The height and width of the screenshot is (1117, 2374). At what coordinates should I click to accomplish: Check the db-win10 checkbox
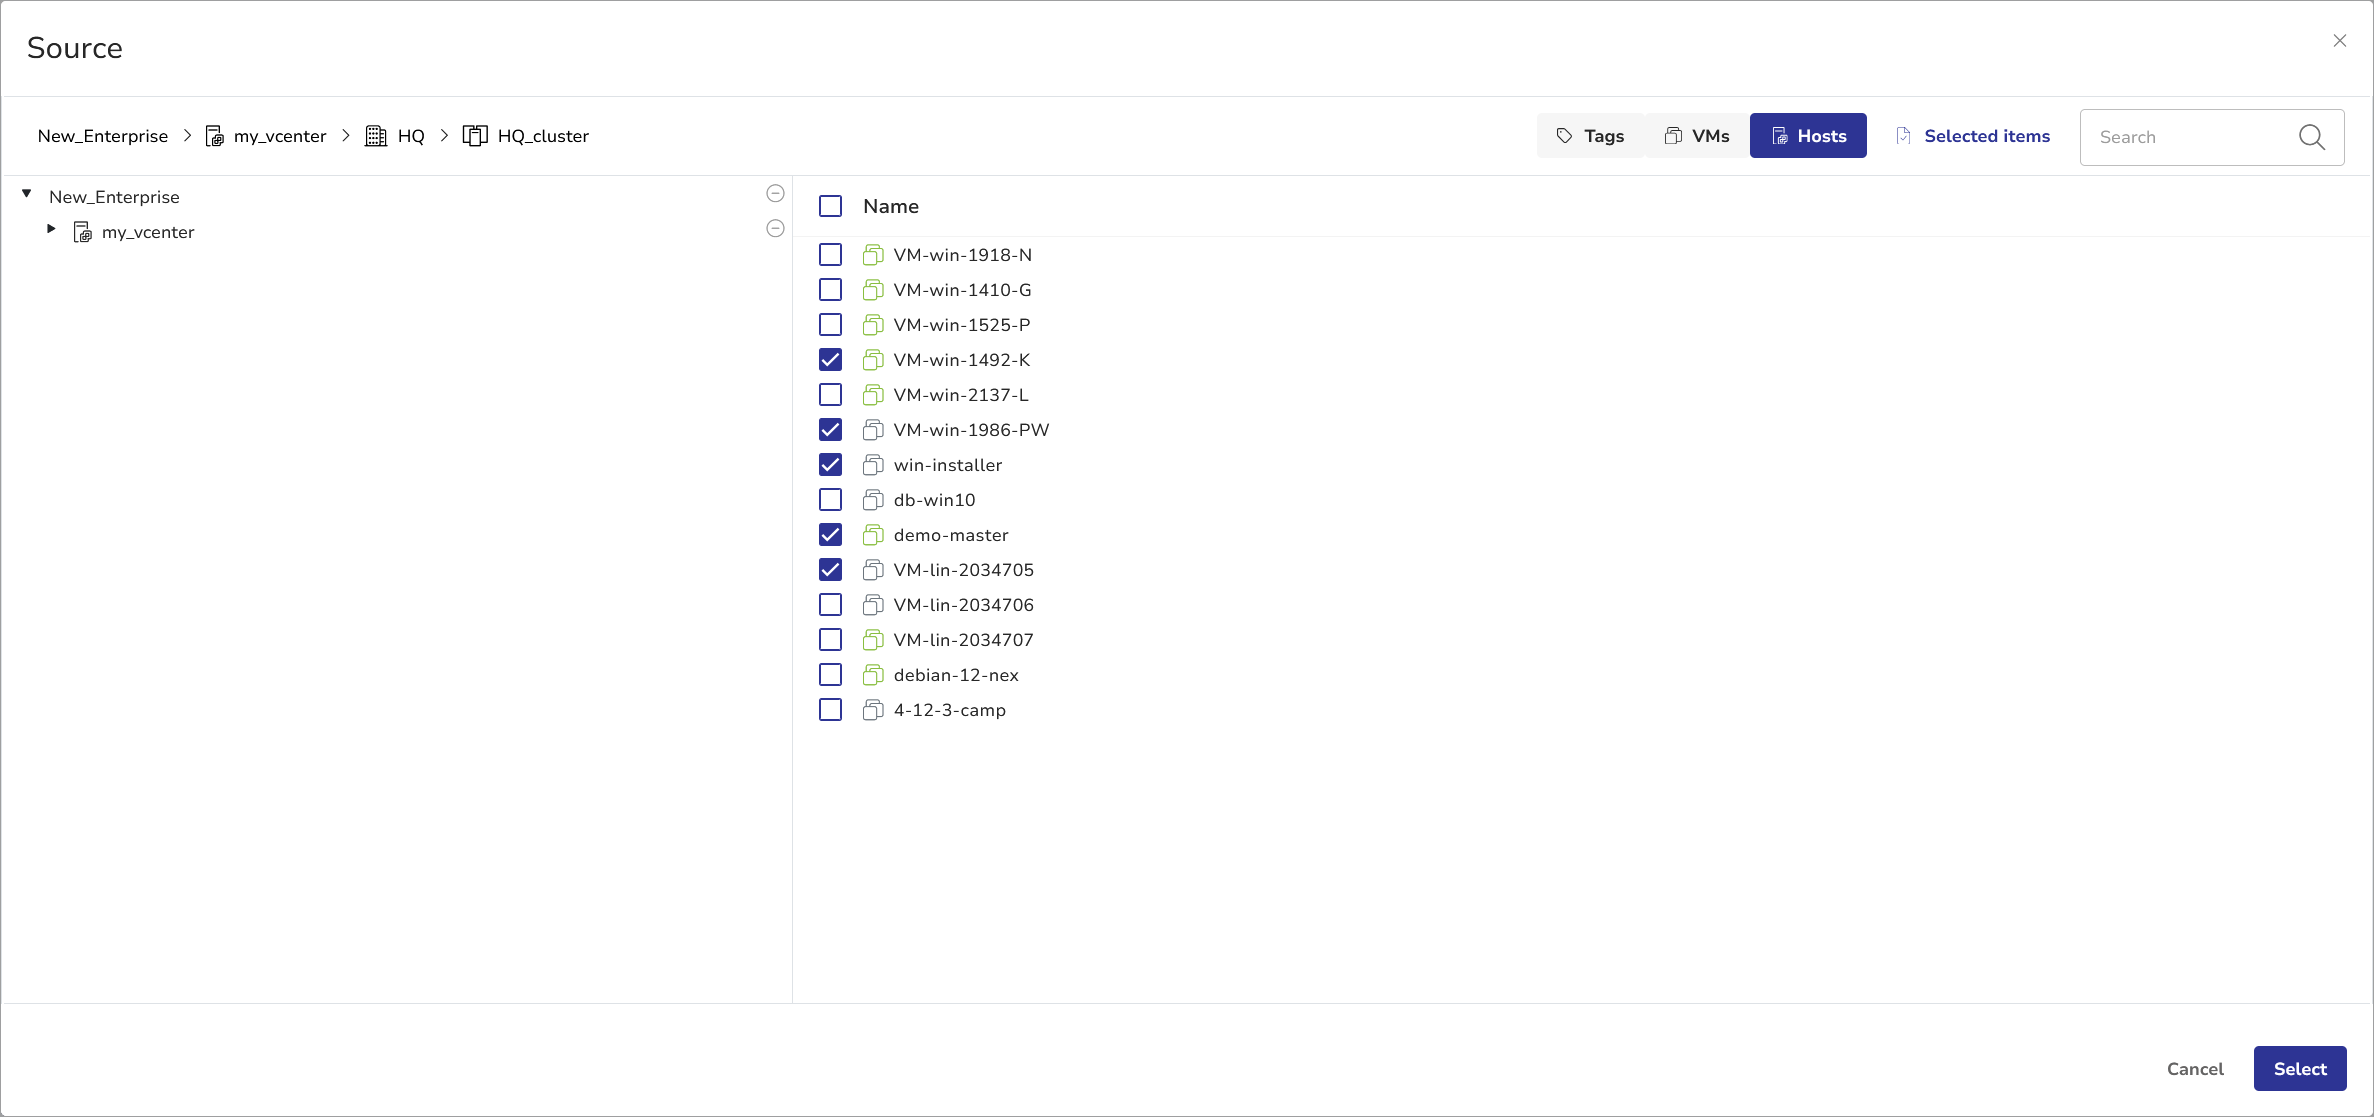[830, 500]
